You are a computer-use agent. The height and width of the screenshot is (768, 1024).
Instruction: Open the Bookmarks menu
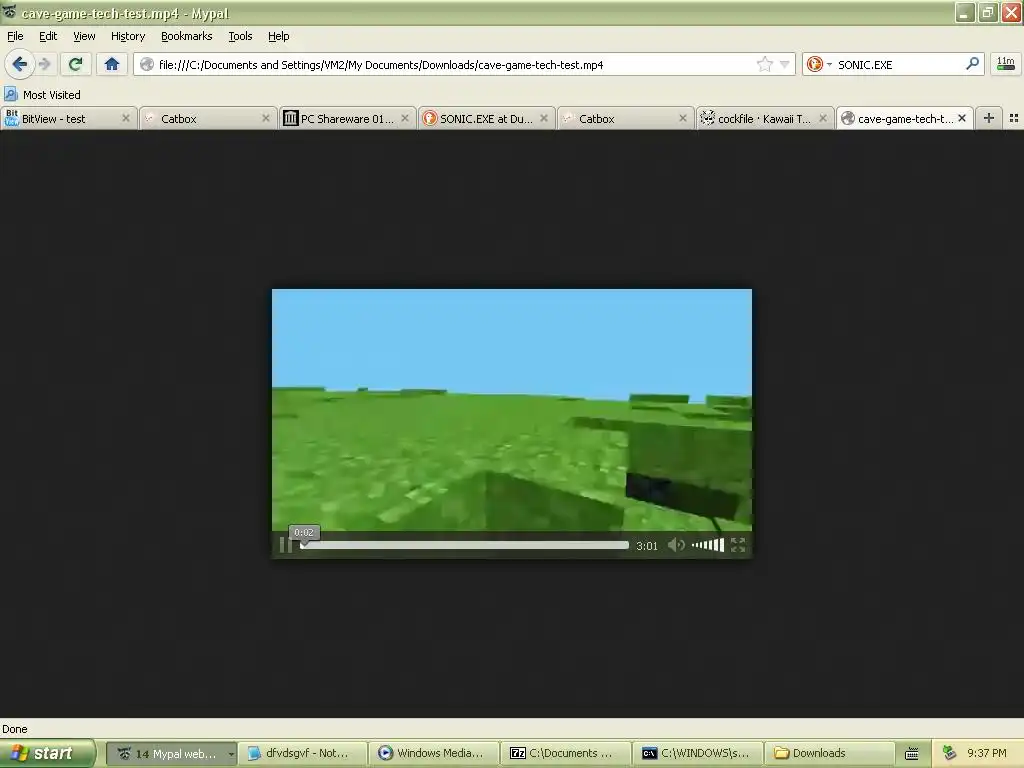coord(186,36)
